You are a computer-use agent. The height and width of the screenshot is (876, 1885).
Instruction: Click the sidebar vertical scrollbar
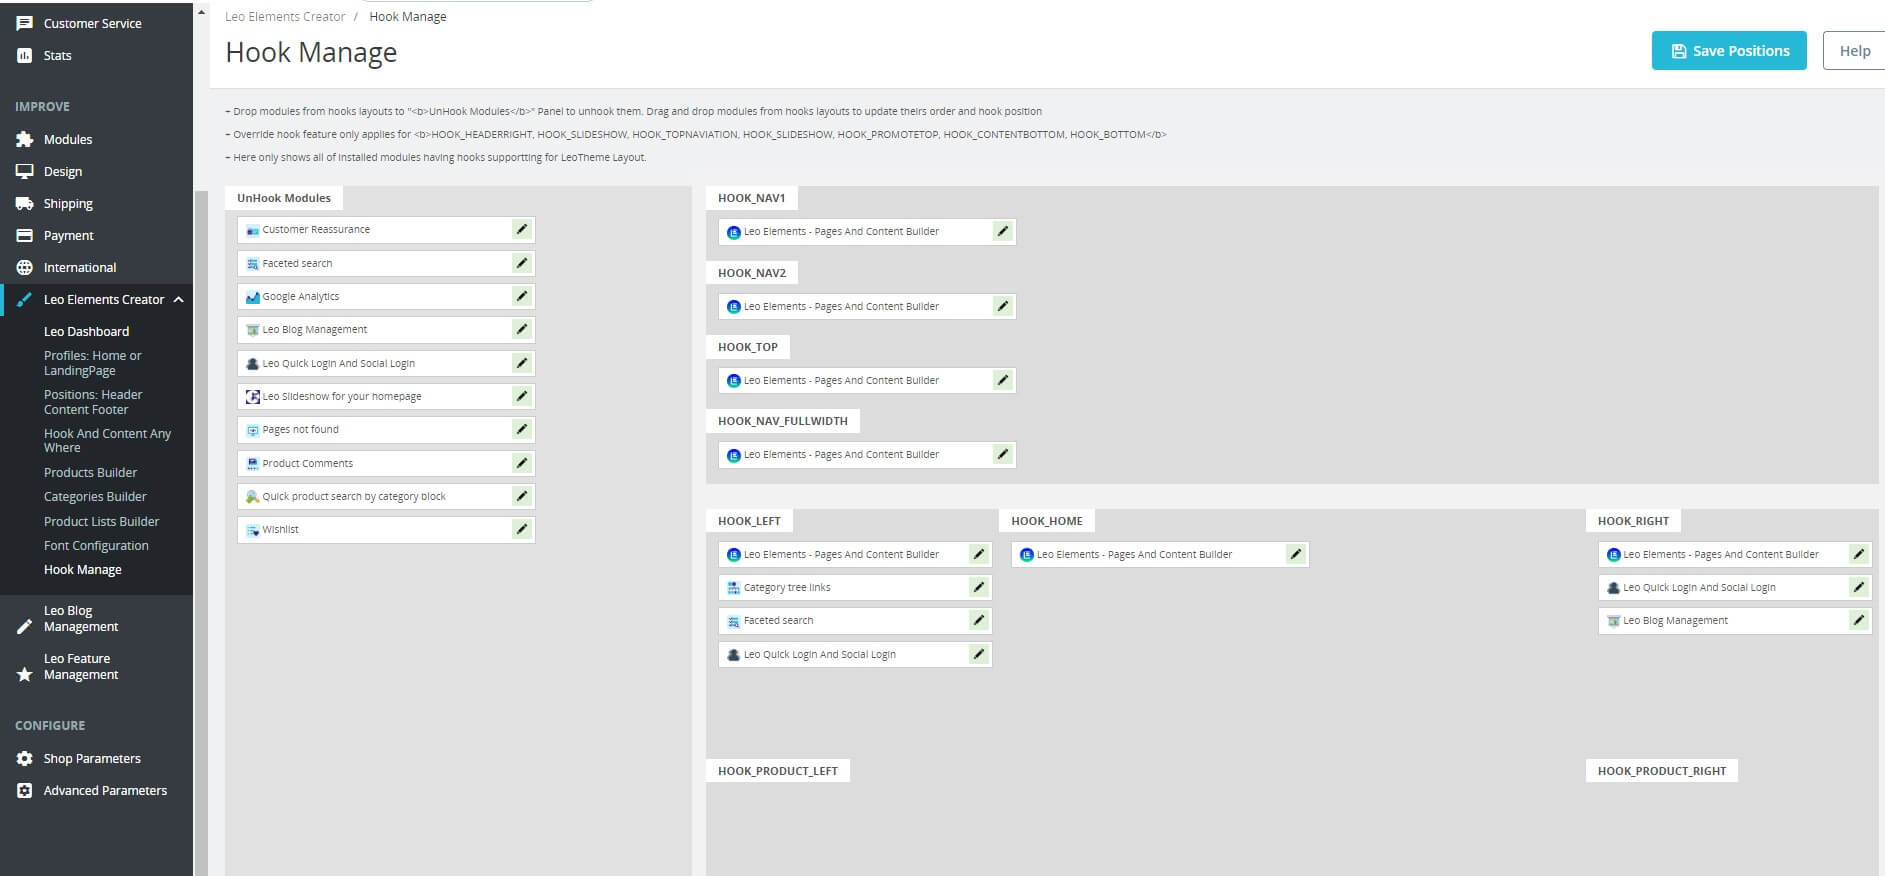pos(201,500)
